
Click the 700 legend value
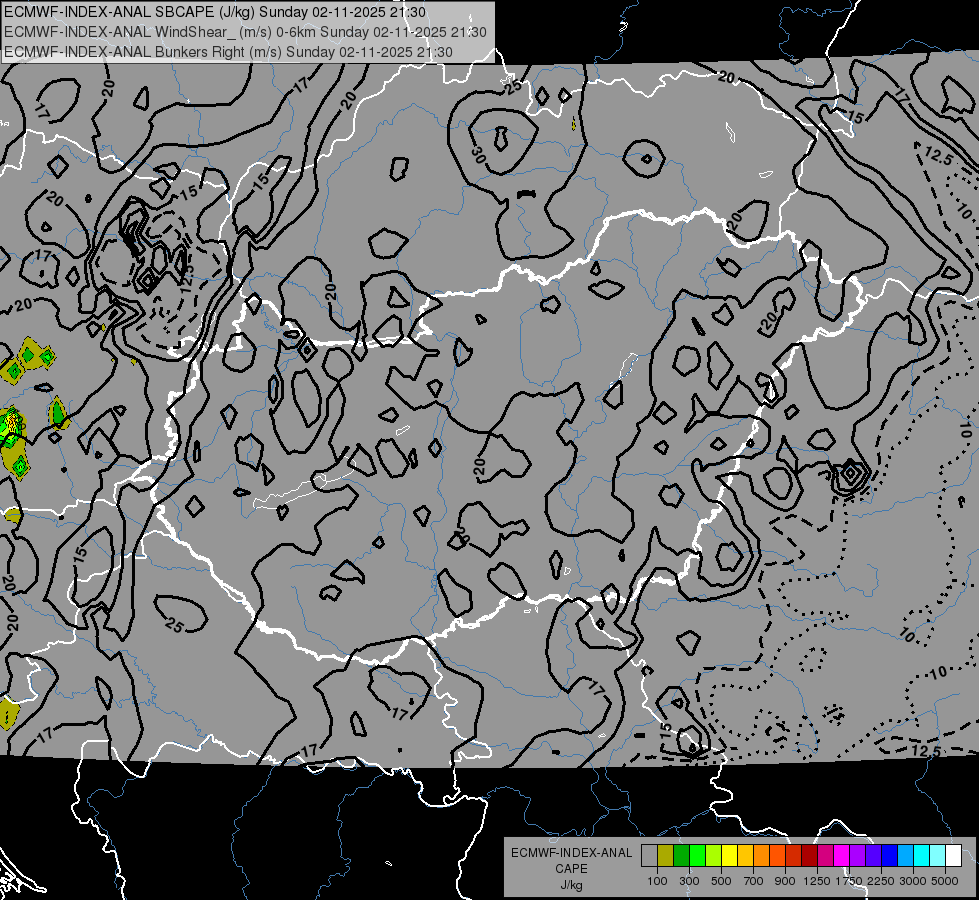pyautogui.click(x=753, y=881)
